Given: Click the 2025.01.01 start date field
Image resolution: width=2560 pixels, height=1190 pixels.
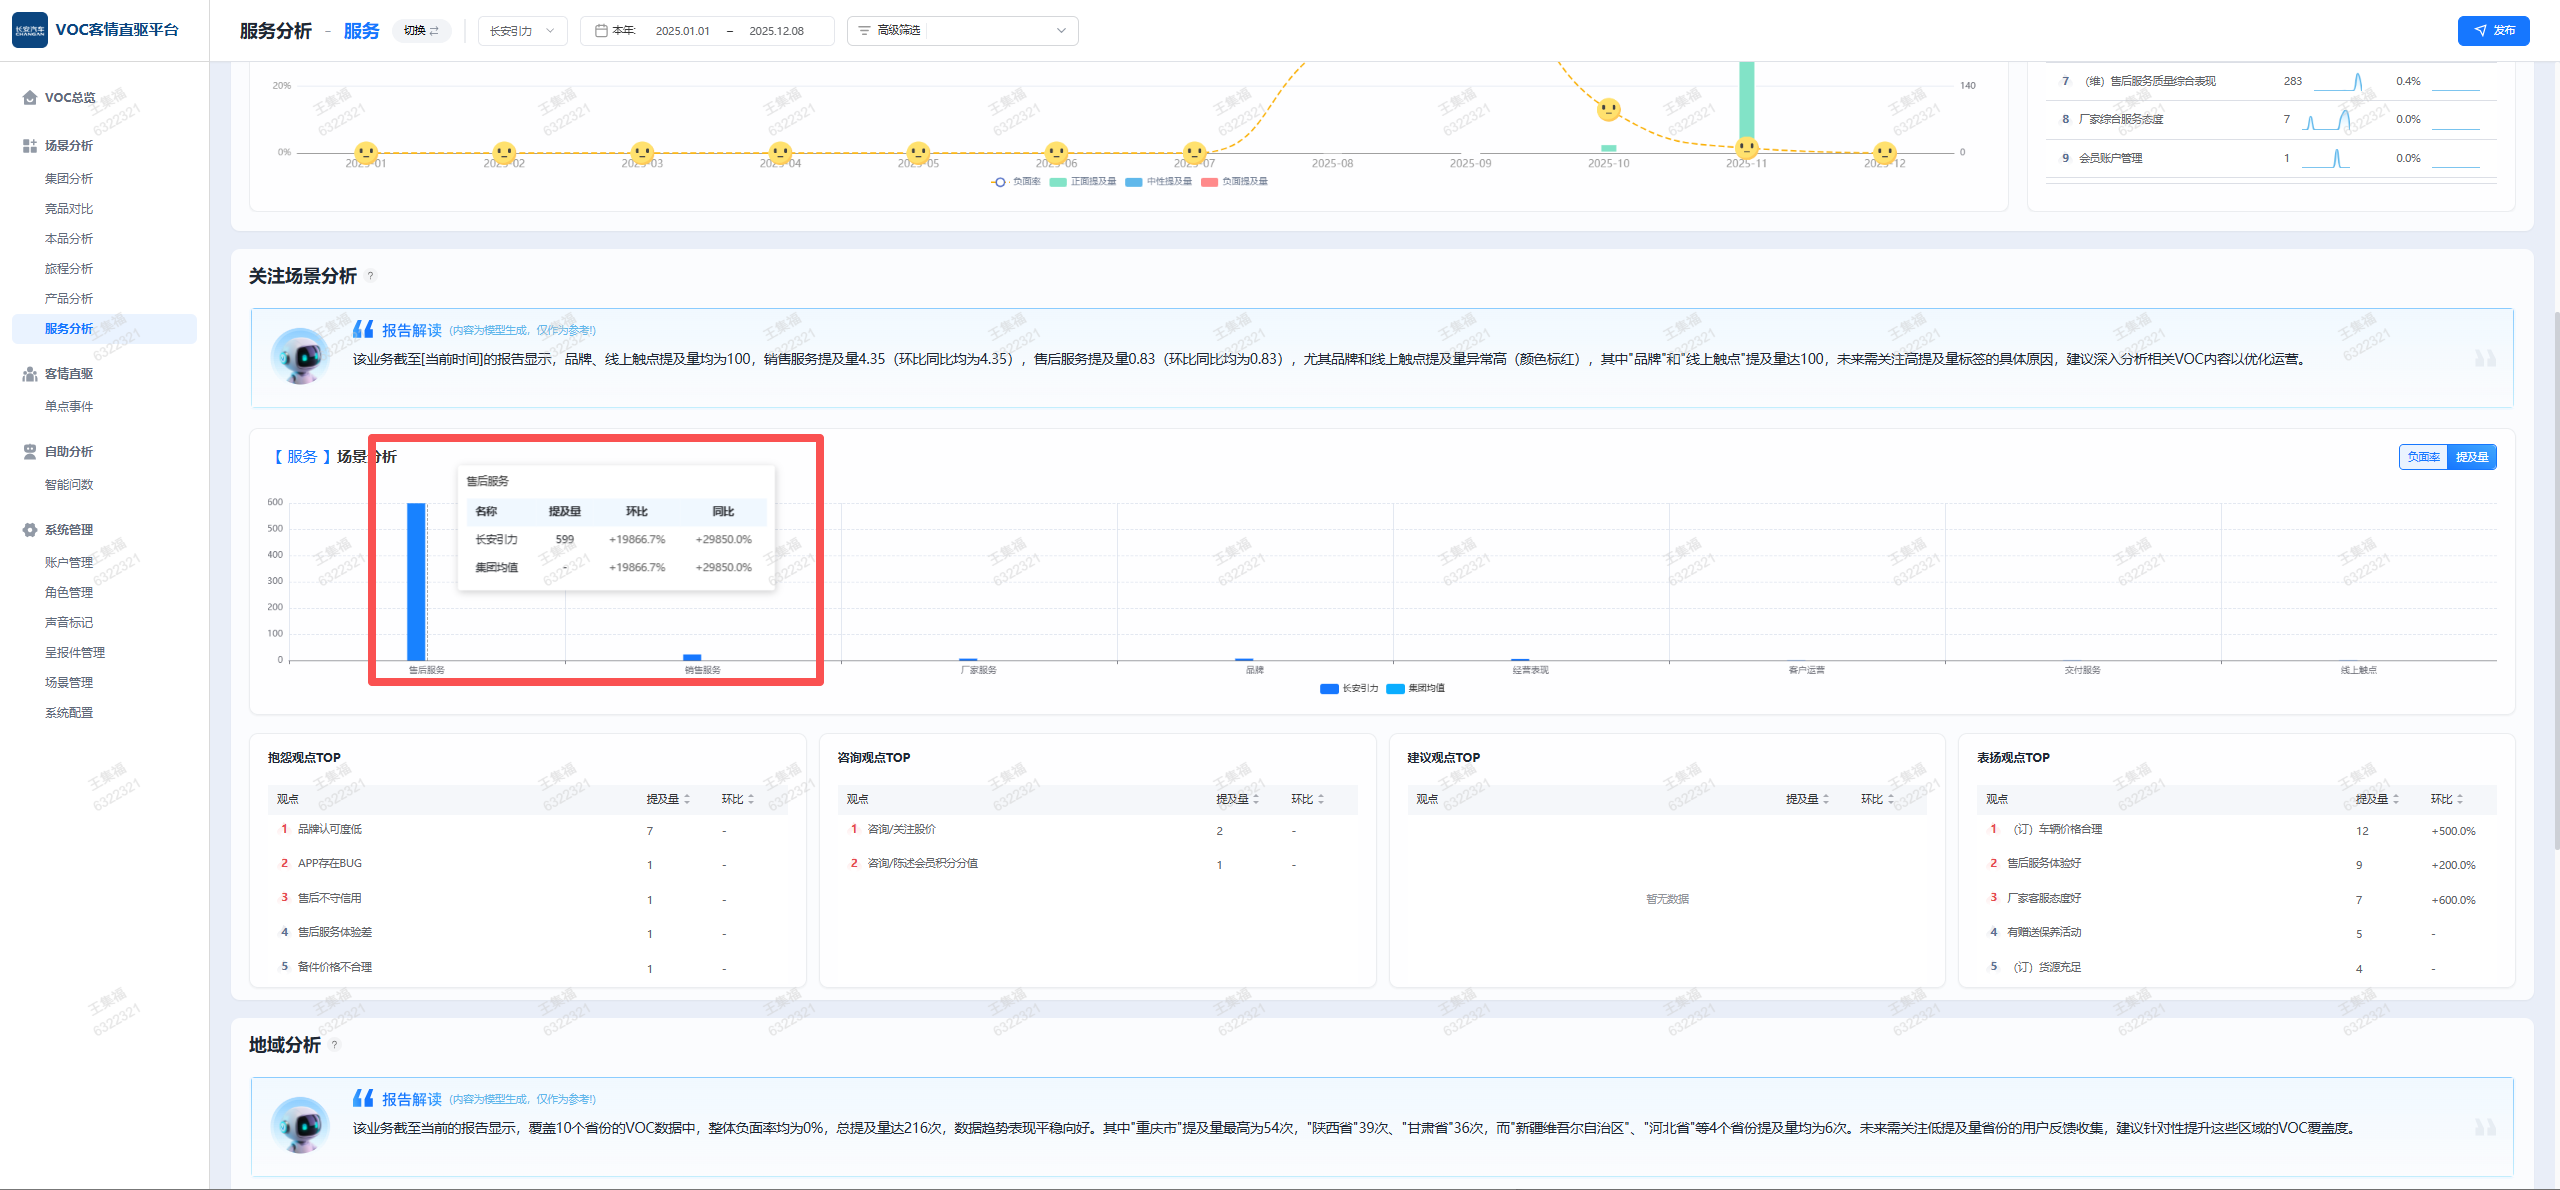Looking at the screenshot, I should [x=682, y=31].
